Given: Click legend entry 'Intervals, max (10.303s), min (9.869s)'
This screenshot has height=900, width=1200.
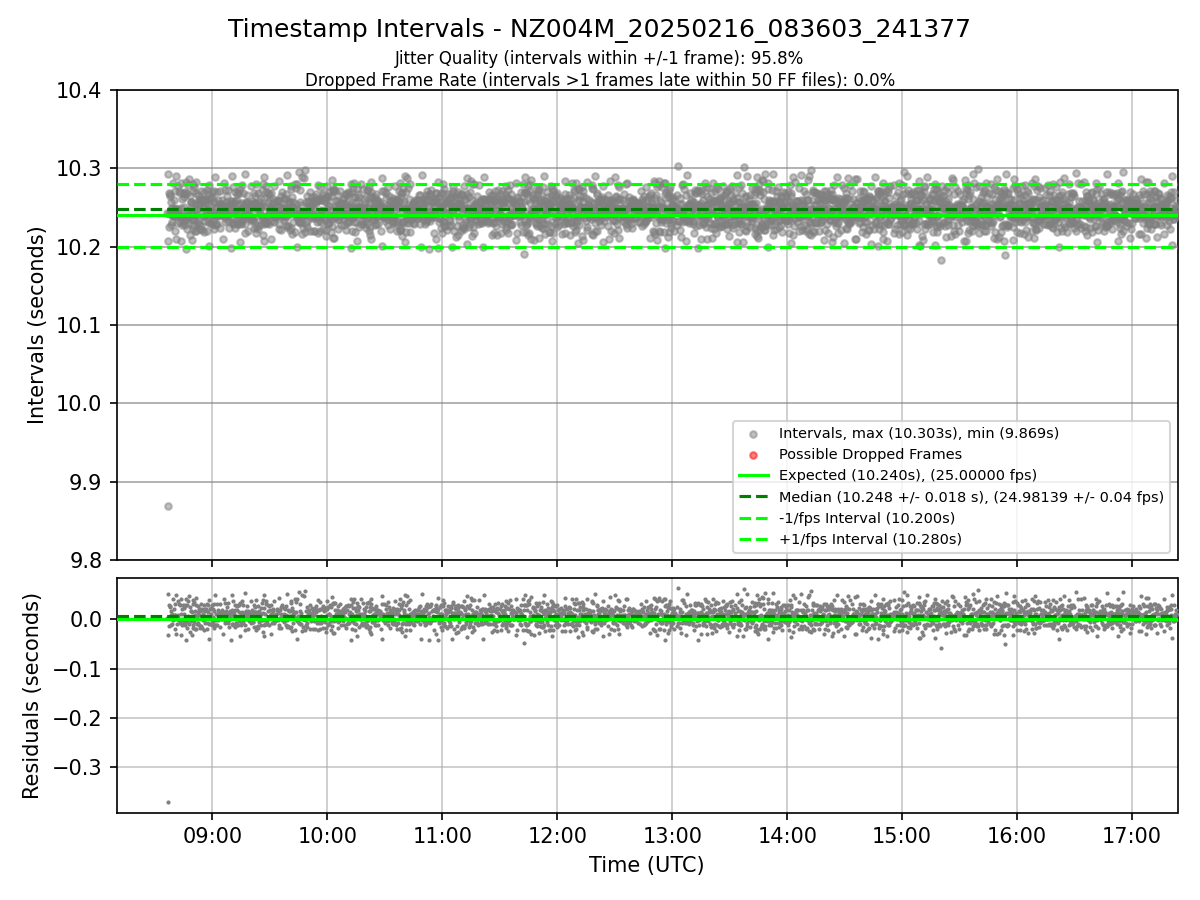Looking at the screenshot, I should pos(918,433).
